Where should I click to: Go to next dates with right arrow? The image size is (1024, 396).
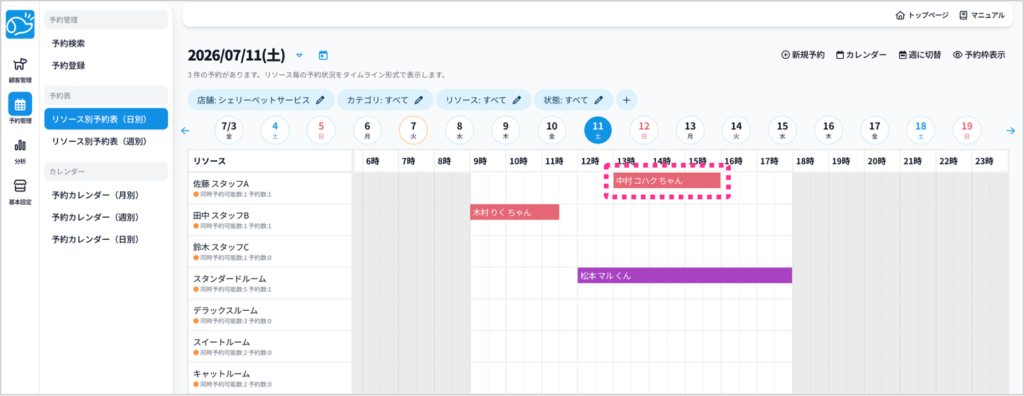pos(1010,131)
